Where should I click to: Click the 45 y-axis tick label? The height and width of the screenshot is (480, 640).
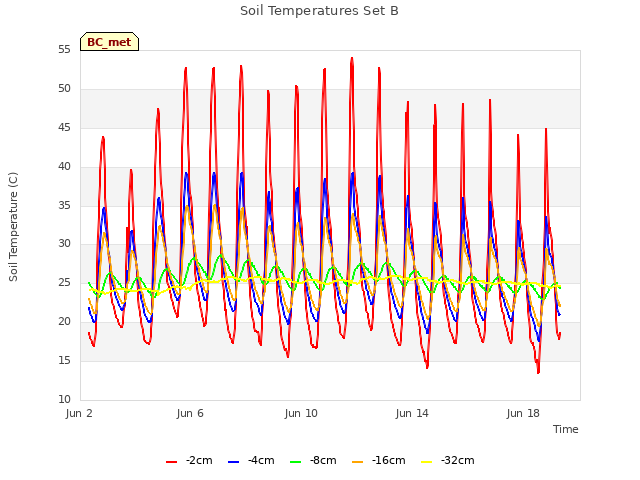(64, 128)
